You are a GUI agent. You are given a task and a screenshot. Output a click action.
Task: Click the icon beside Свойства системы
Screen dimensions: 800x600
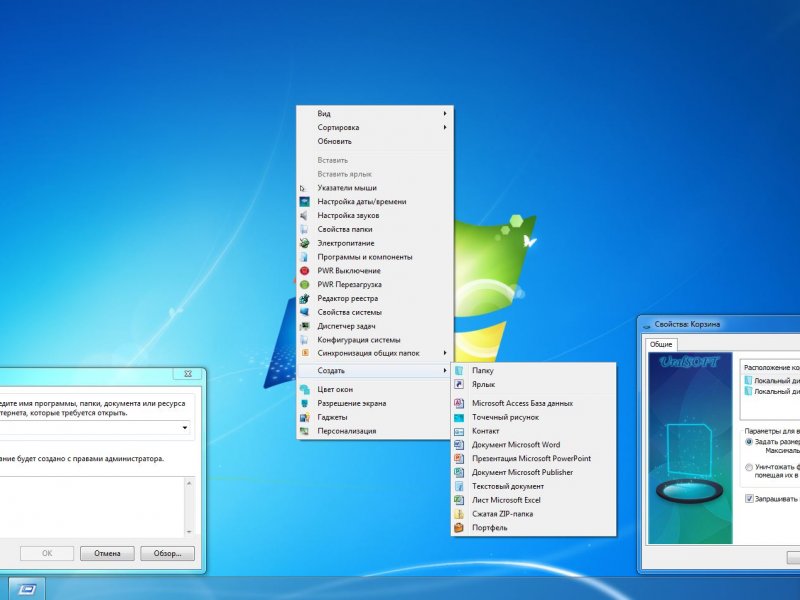coord(304,312)
